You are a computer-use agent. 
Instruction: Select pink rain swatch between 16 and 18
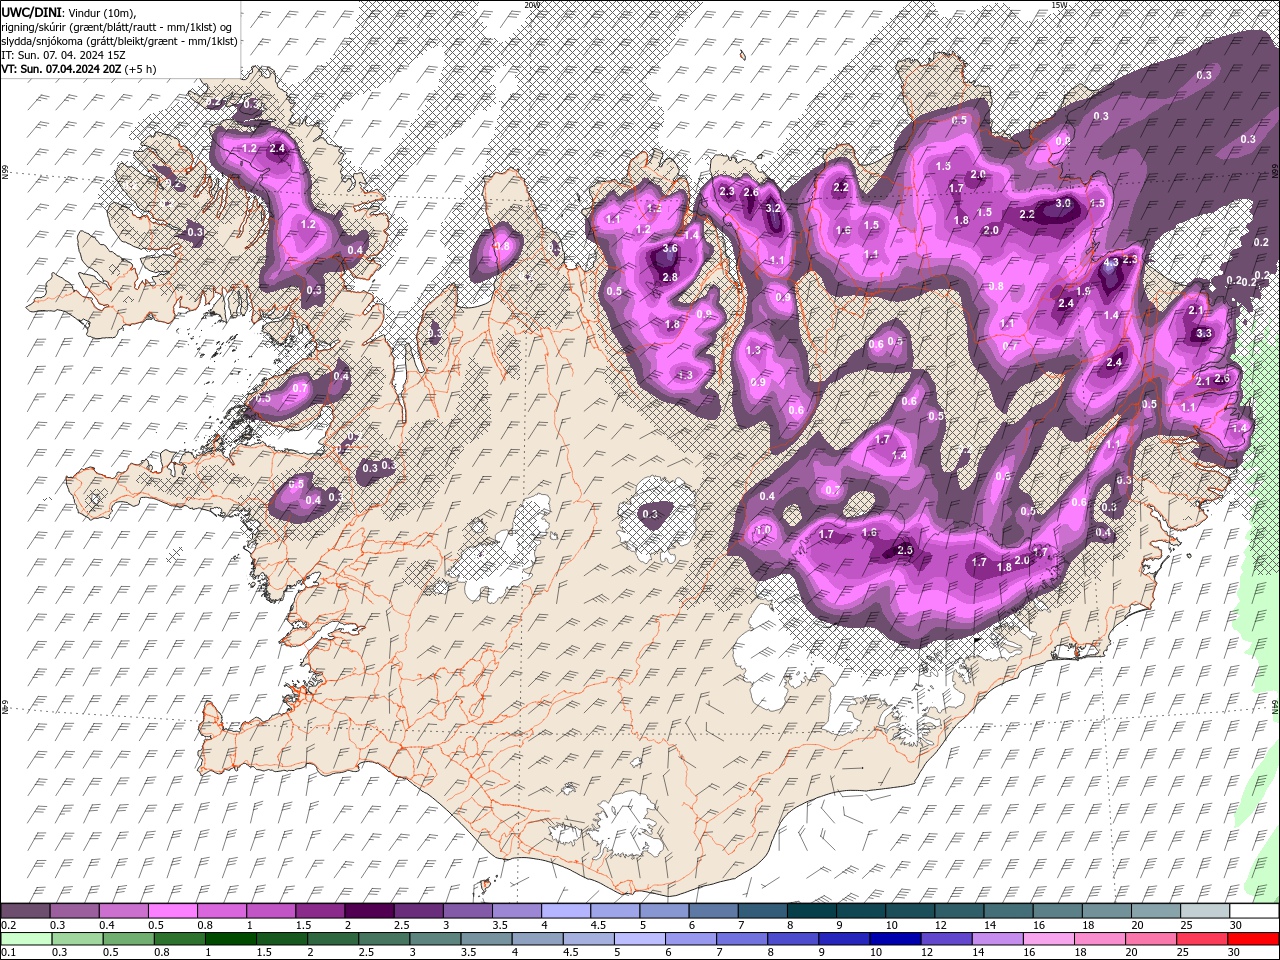coord(1049,939)
